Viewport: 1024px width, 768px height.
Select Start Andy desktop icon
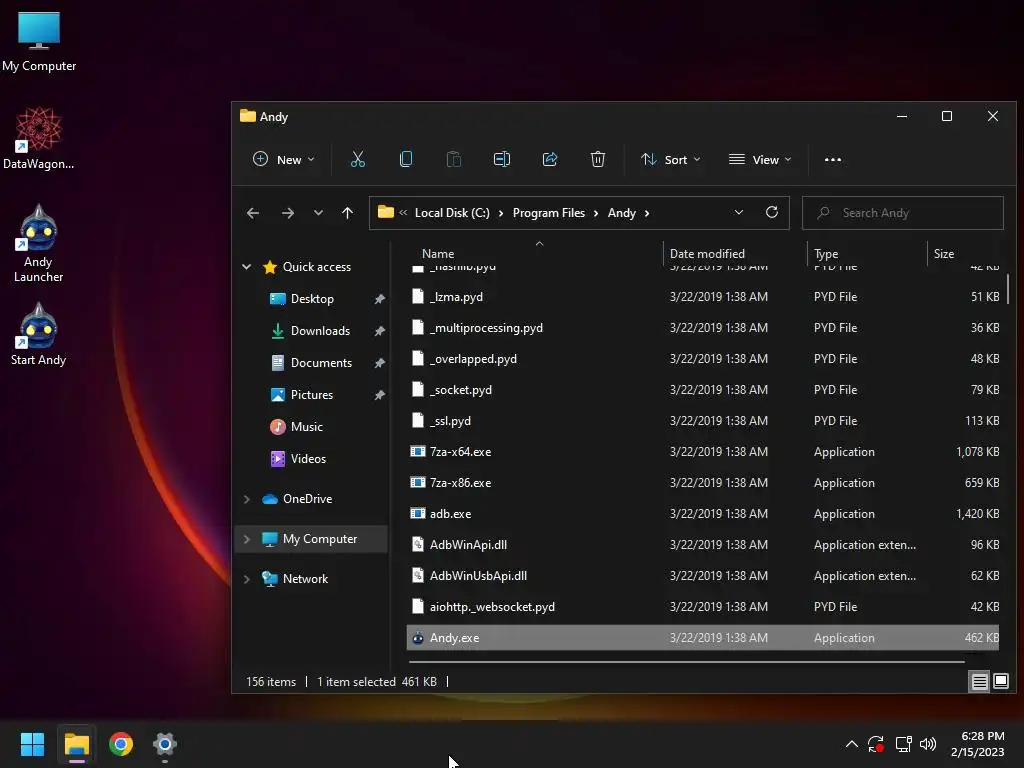click(x=39, y=334)
